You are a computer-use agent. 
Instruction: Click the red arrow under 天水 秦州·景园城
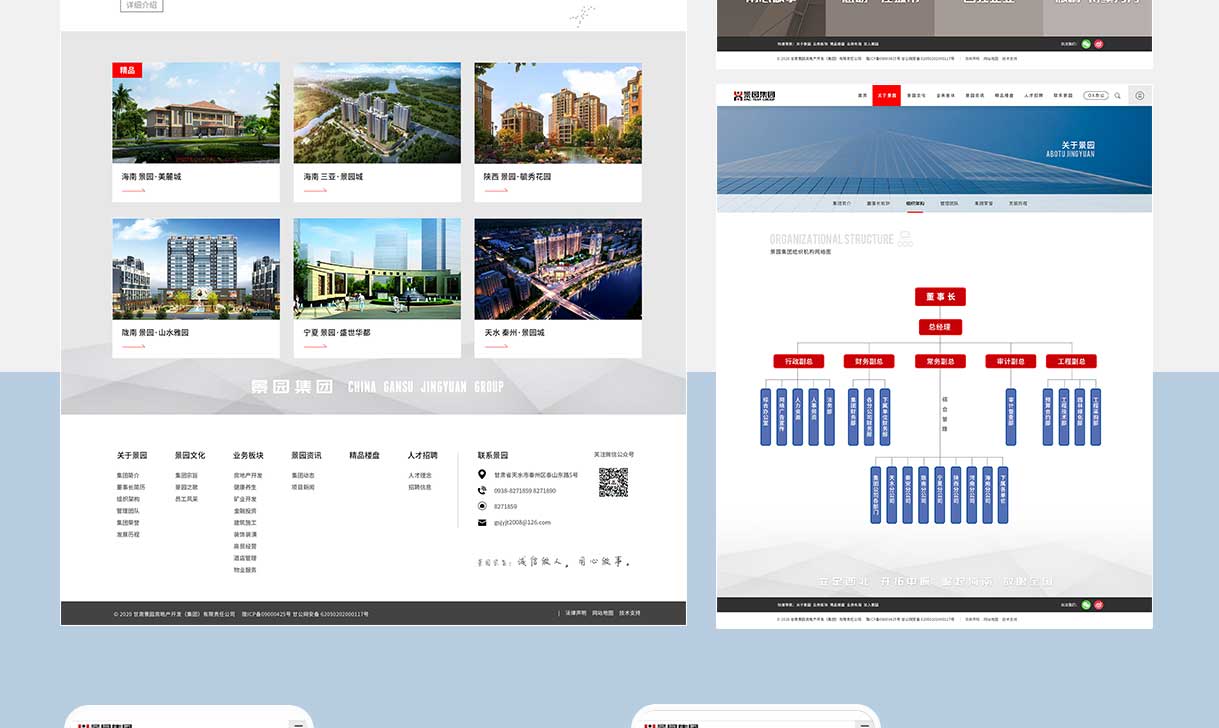click(496, 346)
